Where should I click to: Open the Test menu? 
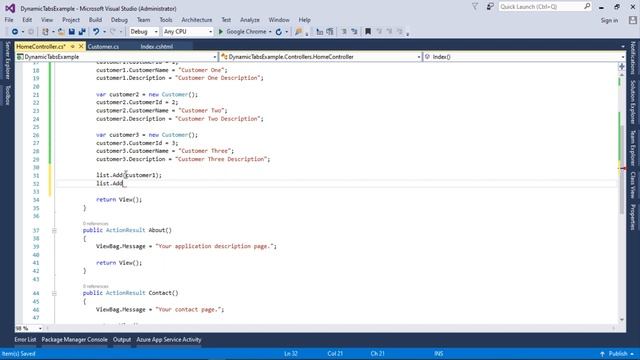point(226,20)
